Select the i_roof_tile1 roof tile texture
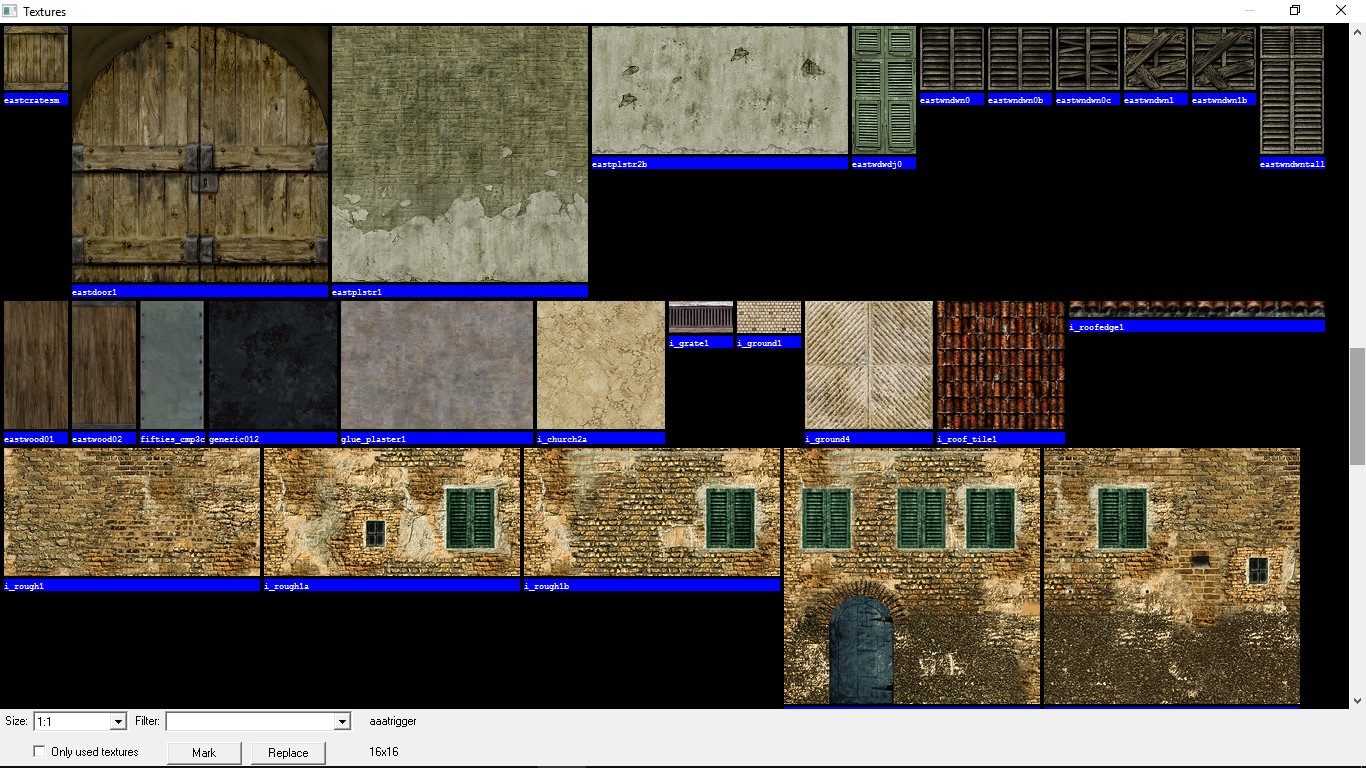Image resolution: width=1366 pixels, height=768 pixels. (1000, 366)
